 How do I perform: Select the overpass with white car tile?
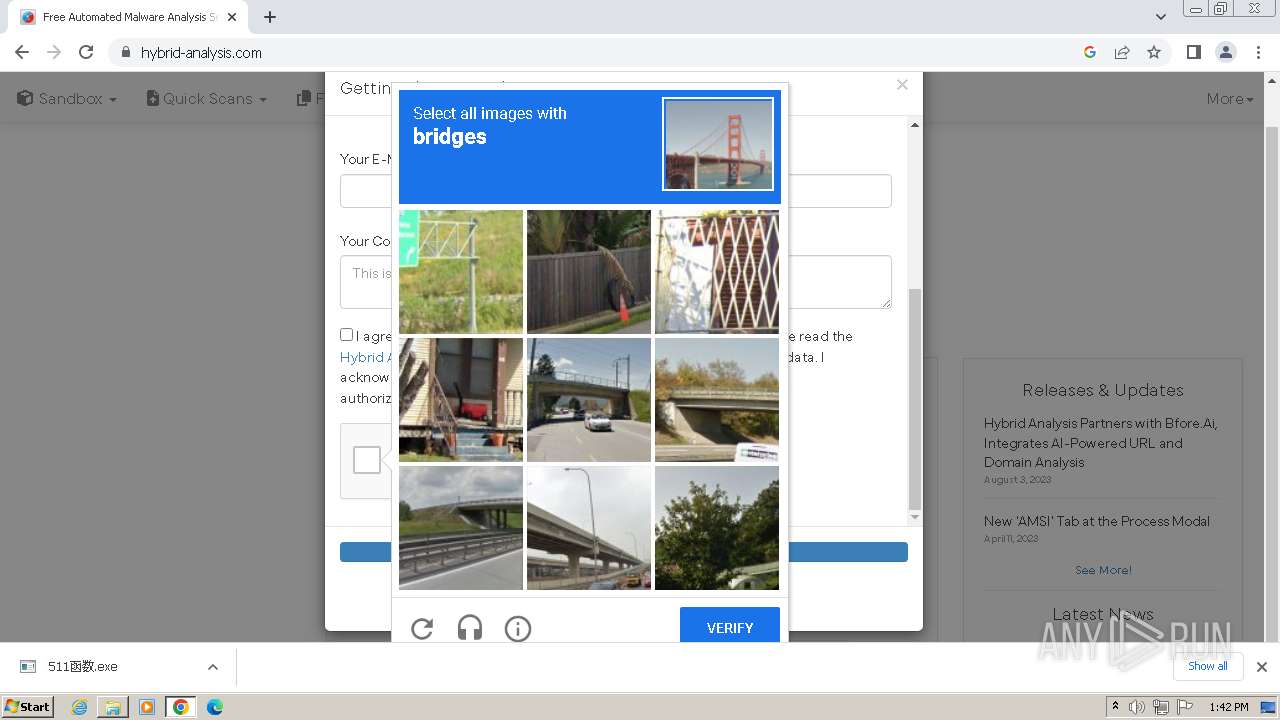pyautogui.click(x=589, y=400)
